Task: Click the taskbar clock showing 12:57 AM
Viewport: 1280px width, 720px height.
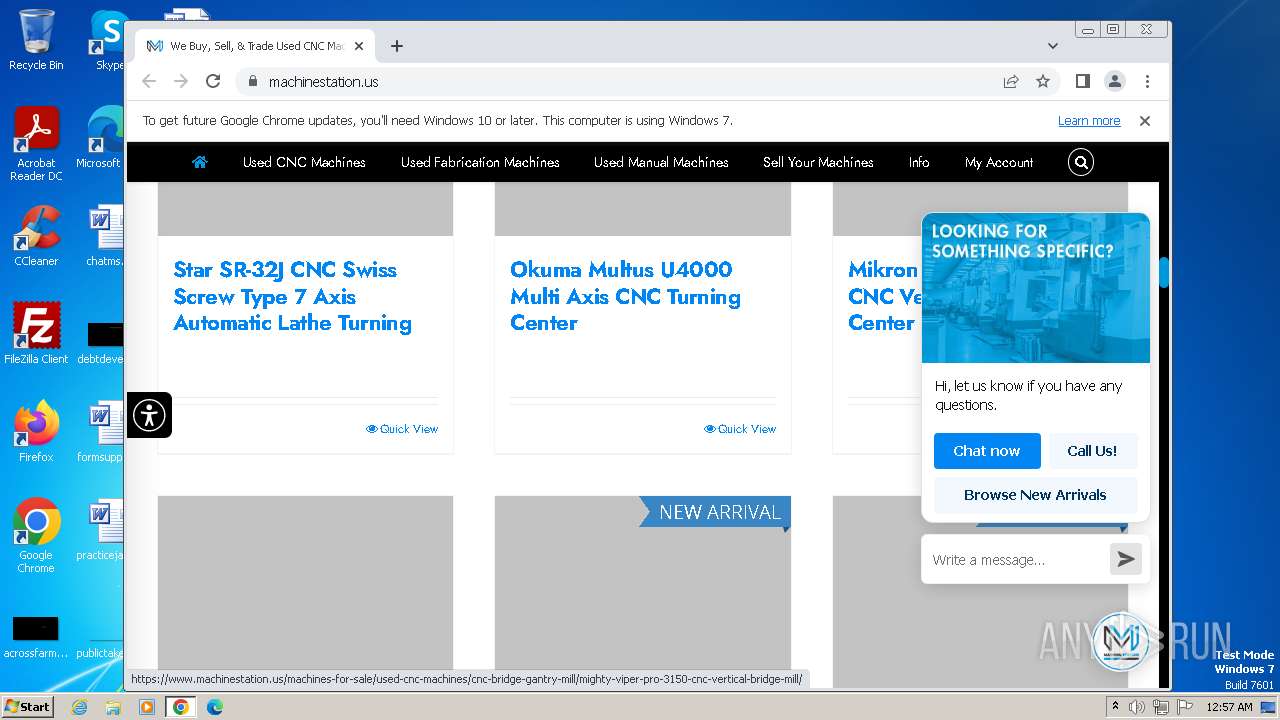Action: (x=1229, y=707)
